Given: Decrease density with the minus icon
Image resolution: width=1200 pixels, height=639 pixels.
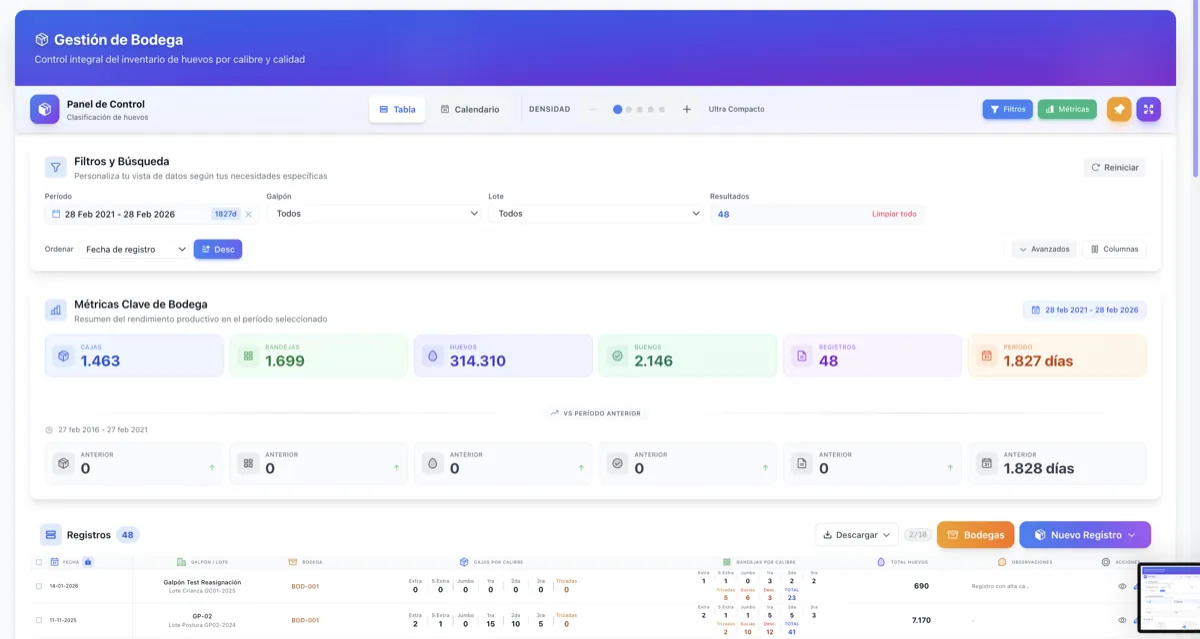Looking at the screenshot, I should 593,109.
